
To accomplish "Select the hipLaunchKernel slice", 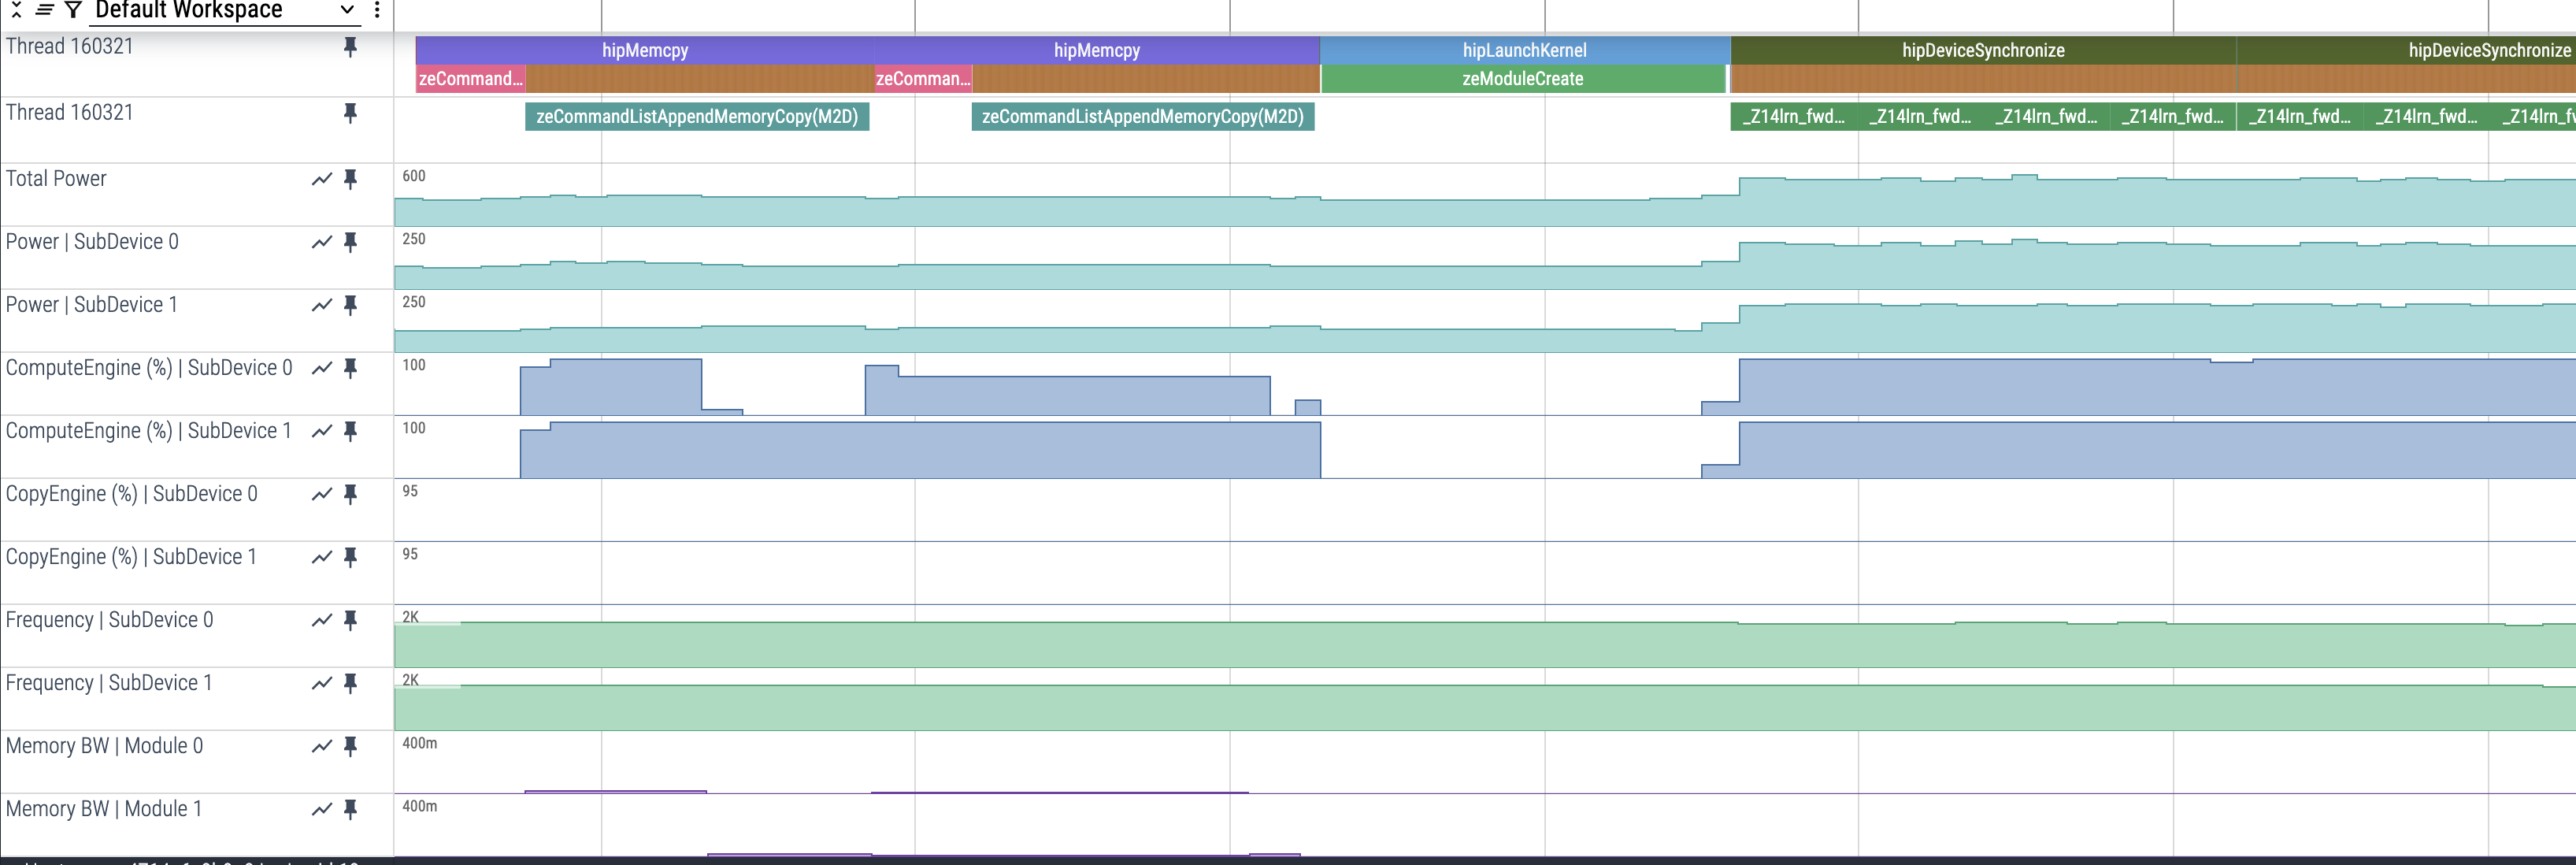I will tap(1524, 50).
